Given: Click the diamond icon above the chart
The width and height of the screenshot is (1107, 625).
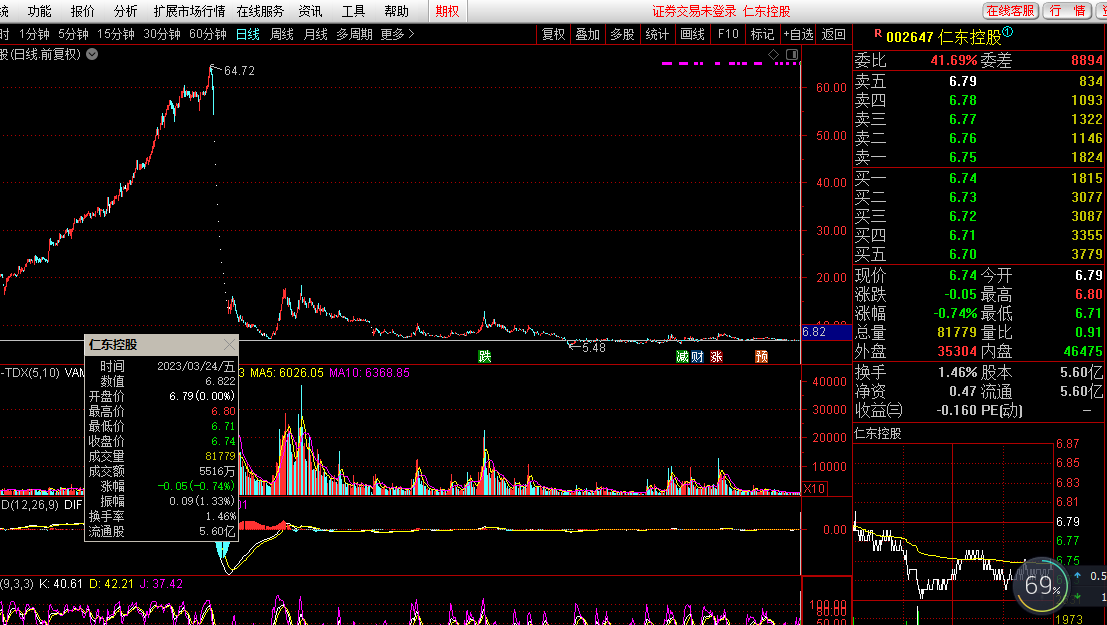Looking at the screenshot, I should point(773,54).
